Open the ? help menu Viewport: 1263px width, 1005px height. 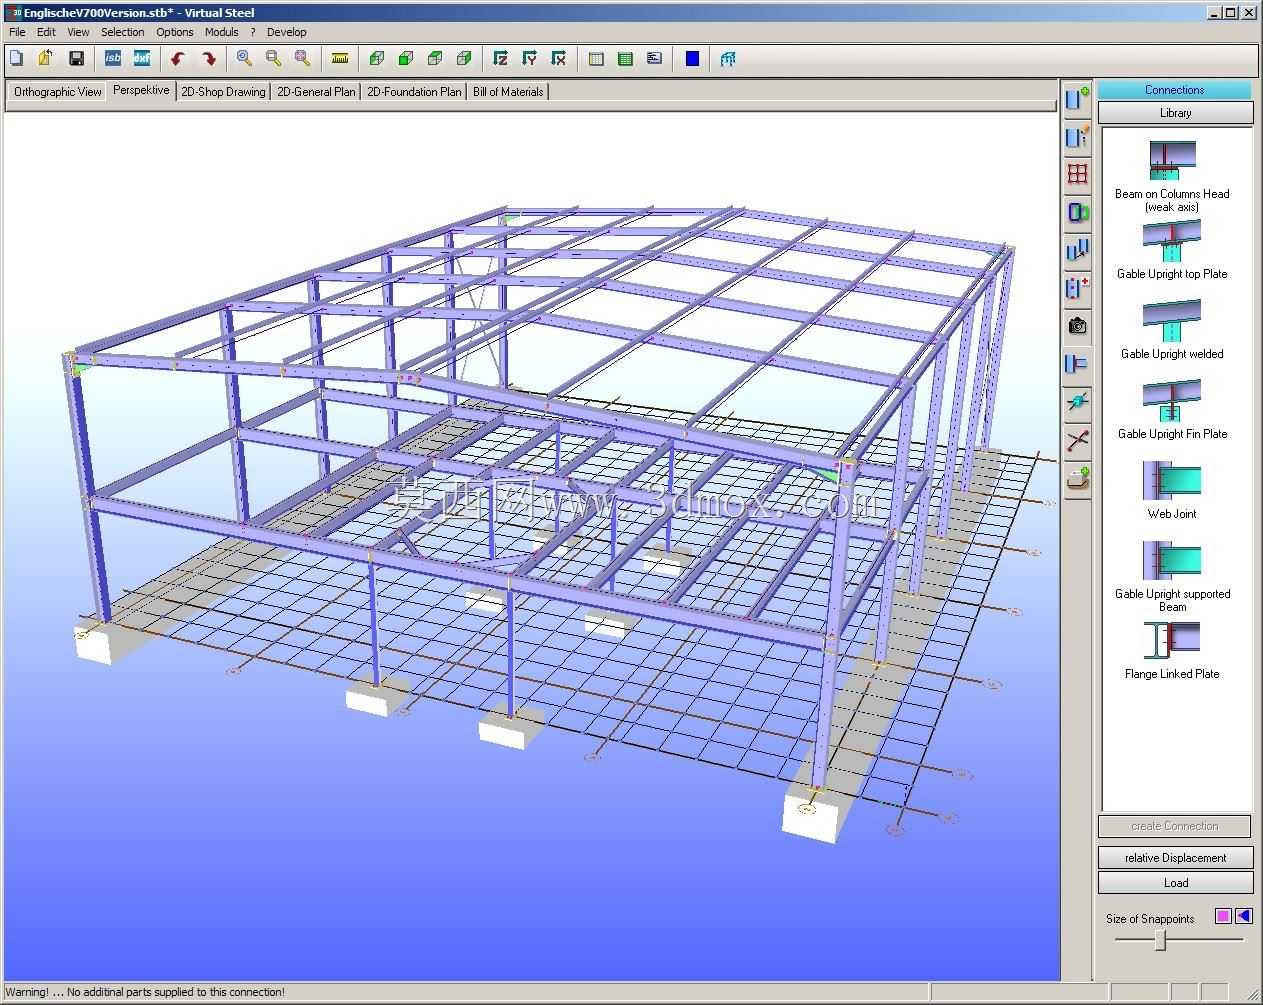pyautogui.click(x=254, y=32)
